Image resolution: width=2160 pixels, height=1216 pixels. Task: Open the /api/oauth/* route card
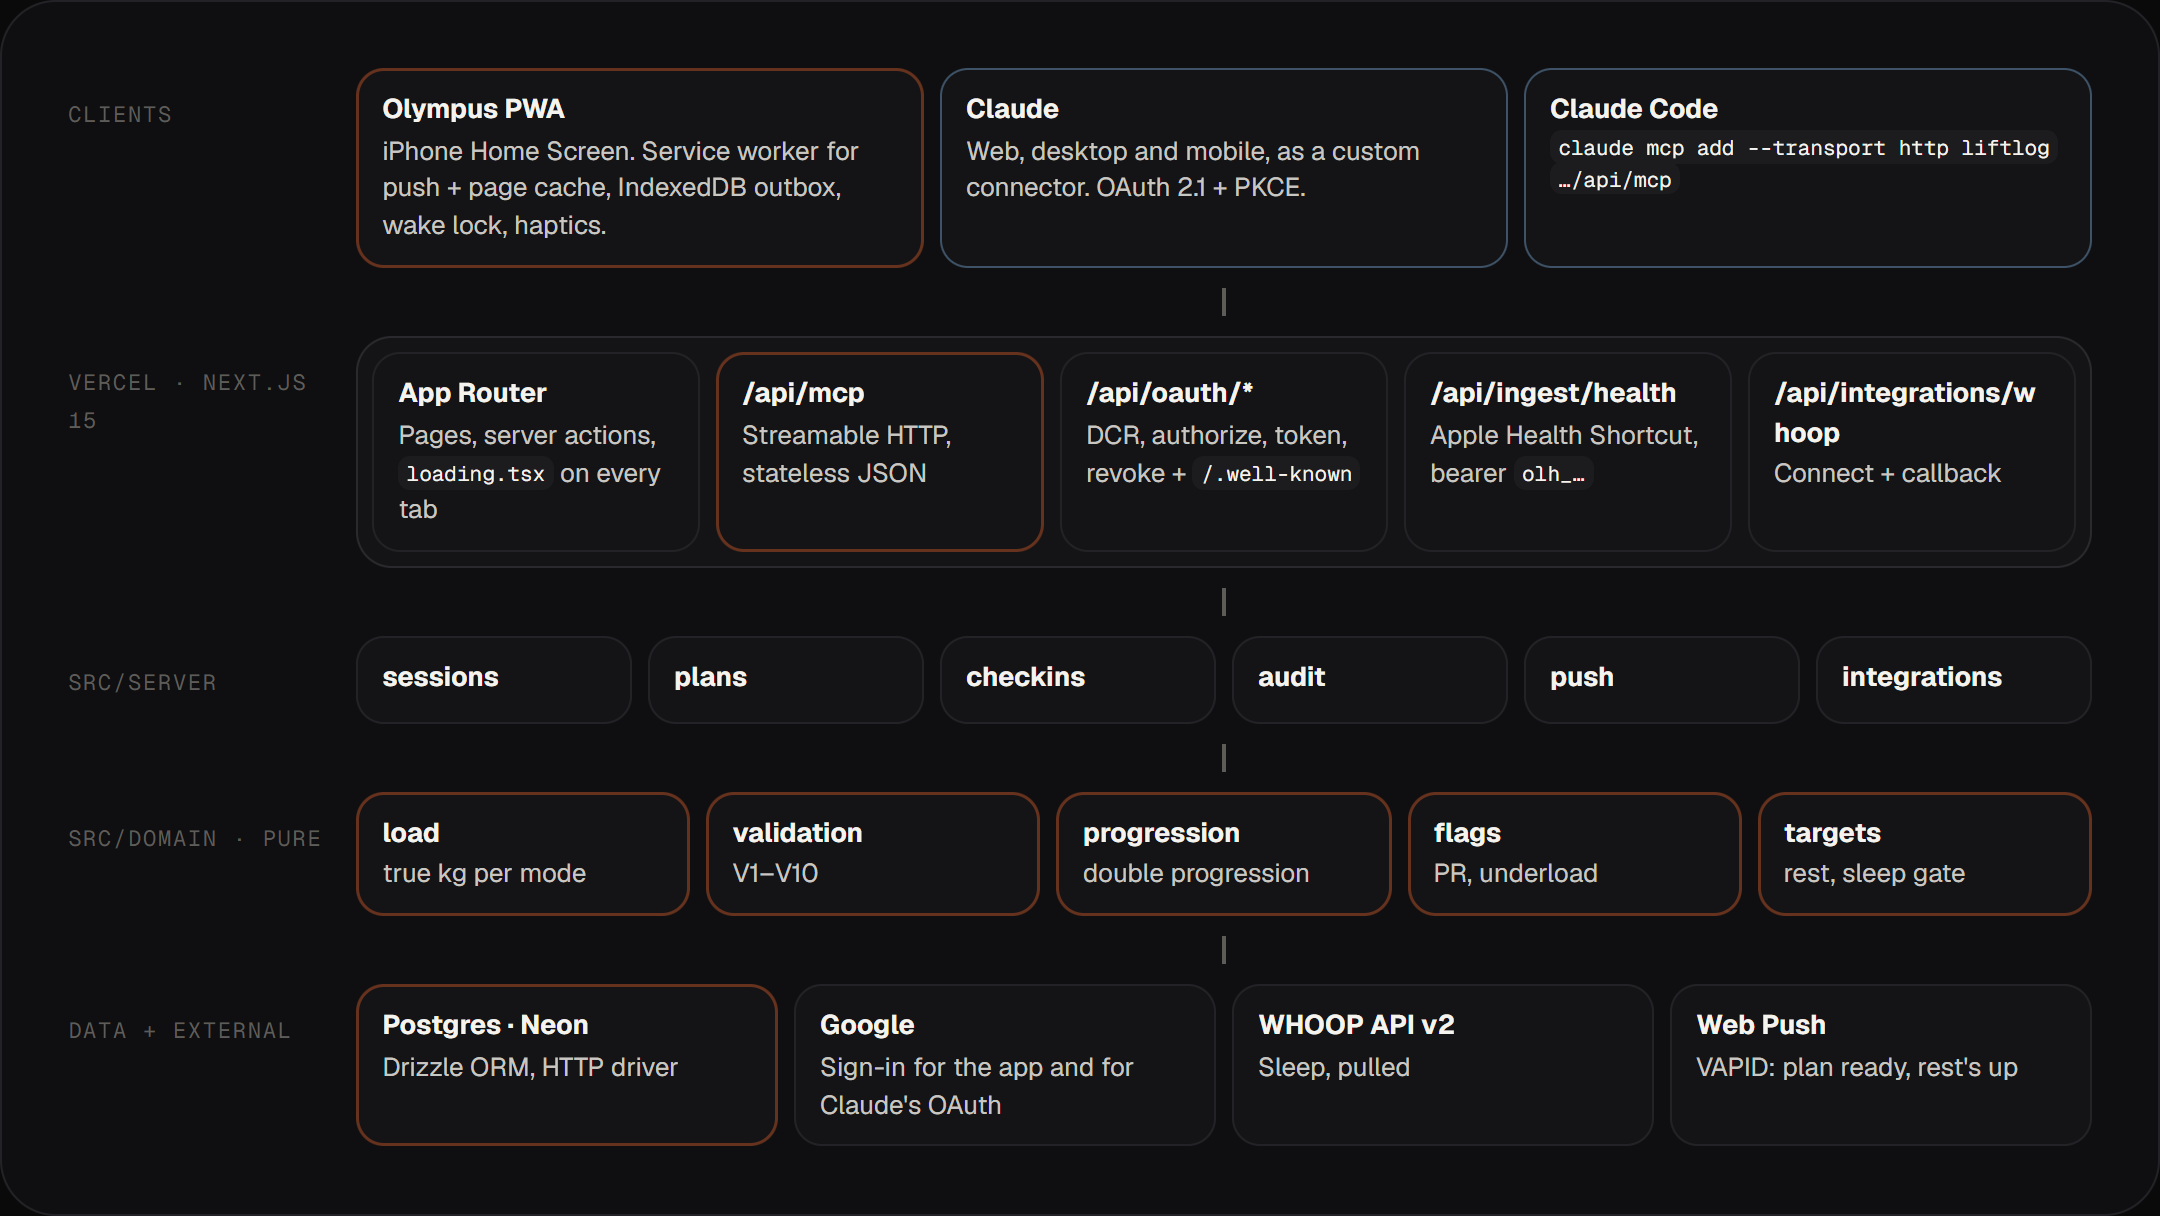tap(1224, 452)
